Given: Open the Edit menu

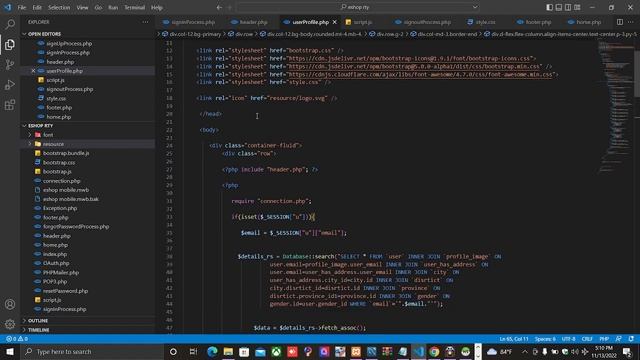Looking at the screenshot, I should click(37, 7).
